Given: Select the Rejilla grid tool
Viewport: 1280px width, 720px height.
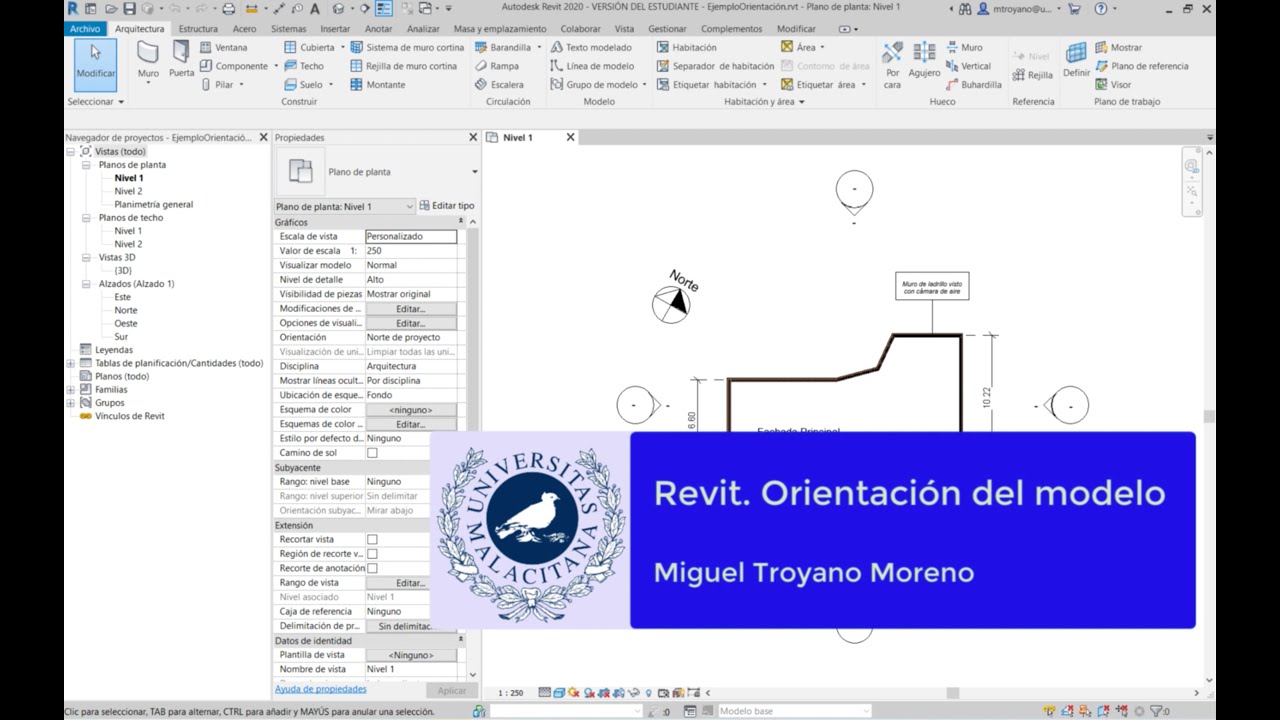Looking at the screenshot, I should pyautogui.click(x=1033, y=75).
